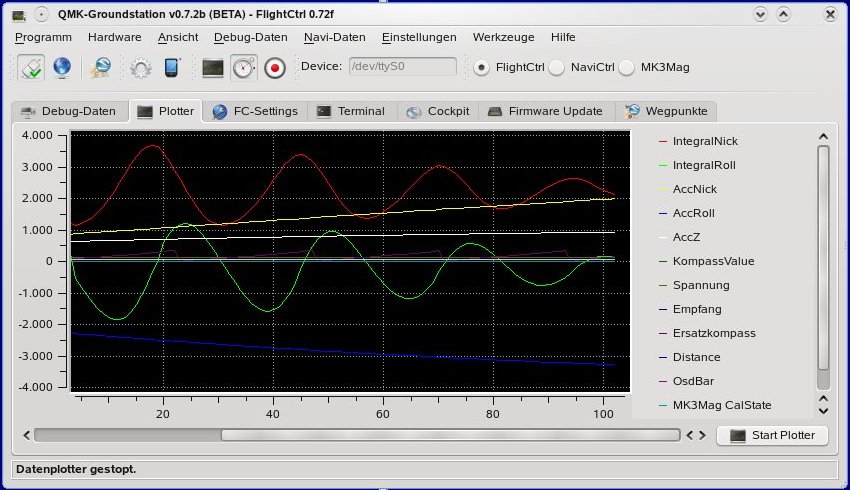Click the terminal screen icon in toolbar

pos(212,67)
